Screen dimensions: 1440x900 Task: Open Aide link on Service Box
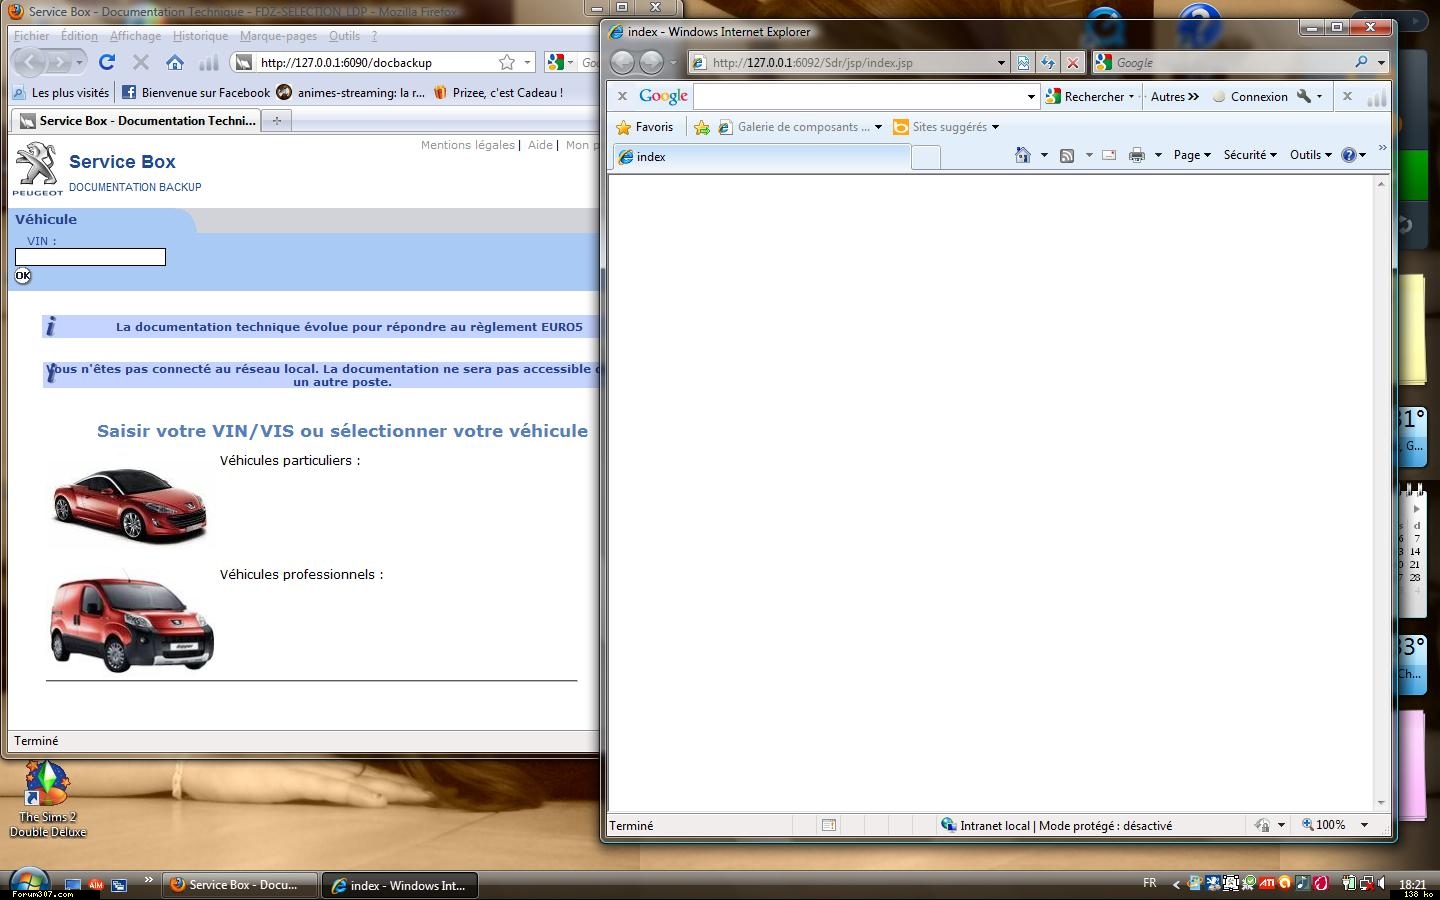click(540, 145)
